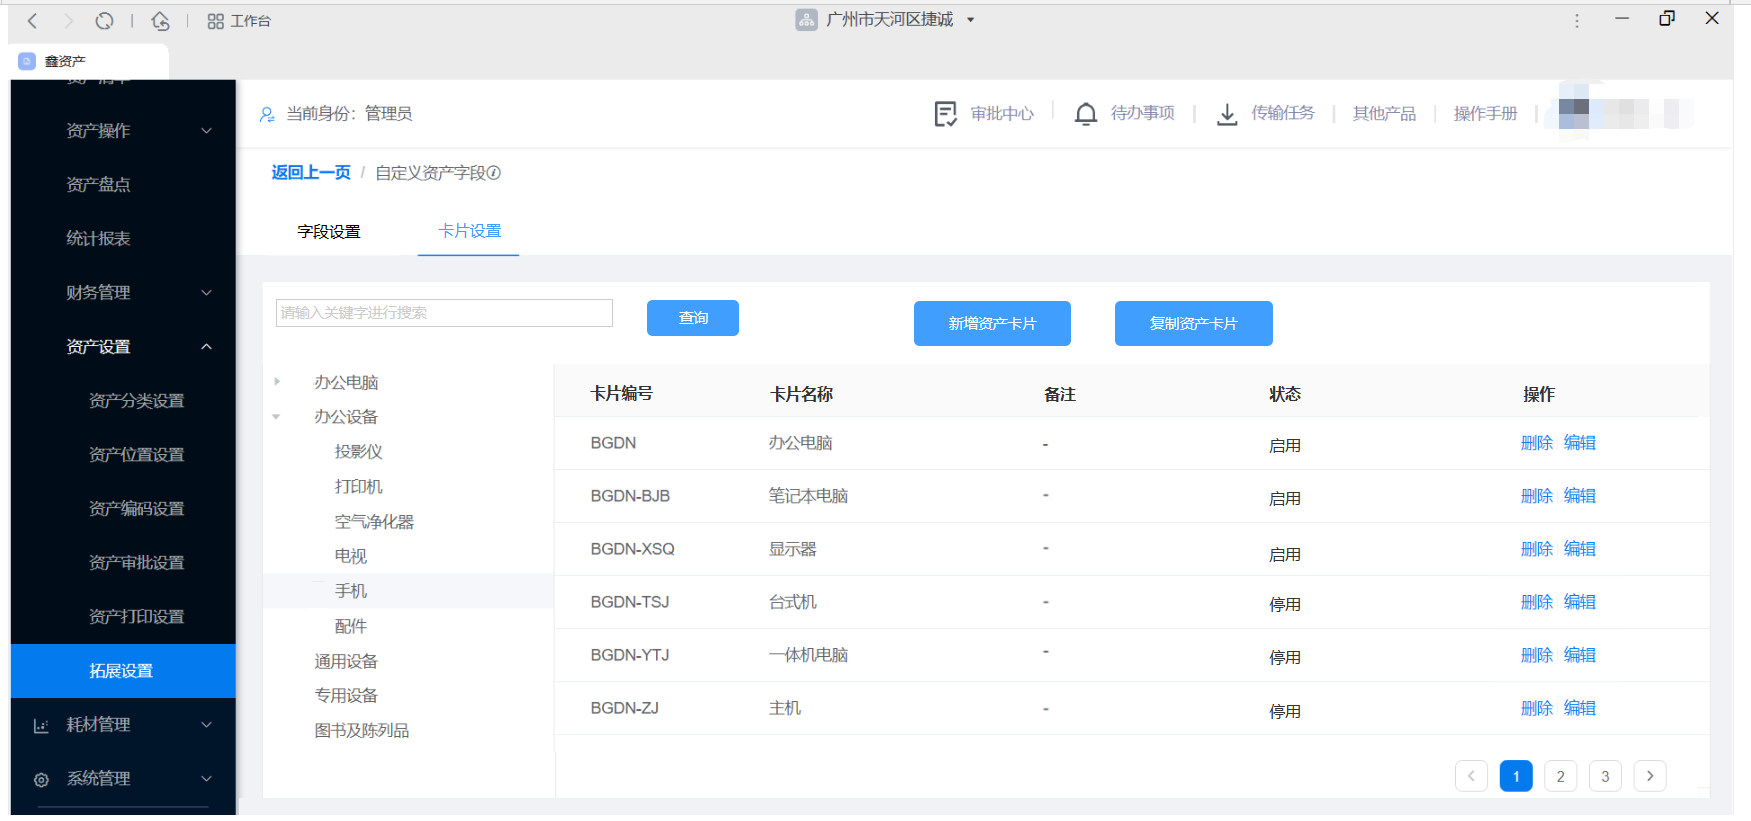Expand the 财务管理 sidebar menu
1751x821 pixels.
206,293
